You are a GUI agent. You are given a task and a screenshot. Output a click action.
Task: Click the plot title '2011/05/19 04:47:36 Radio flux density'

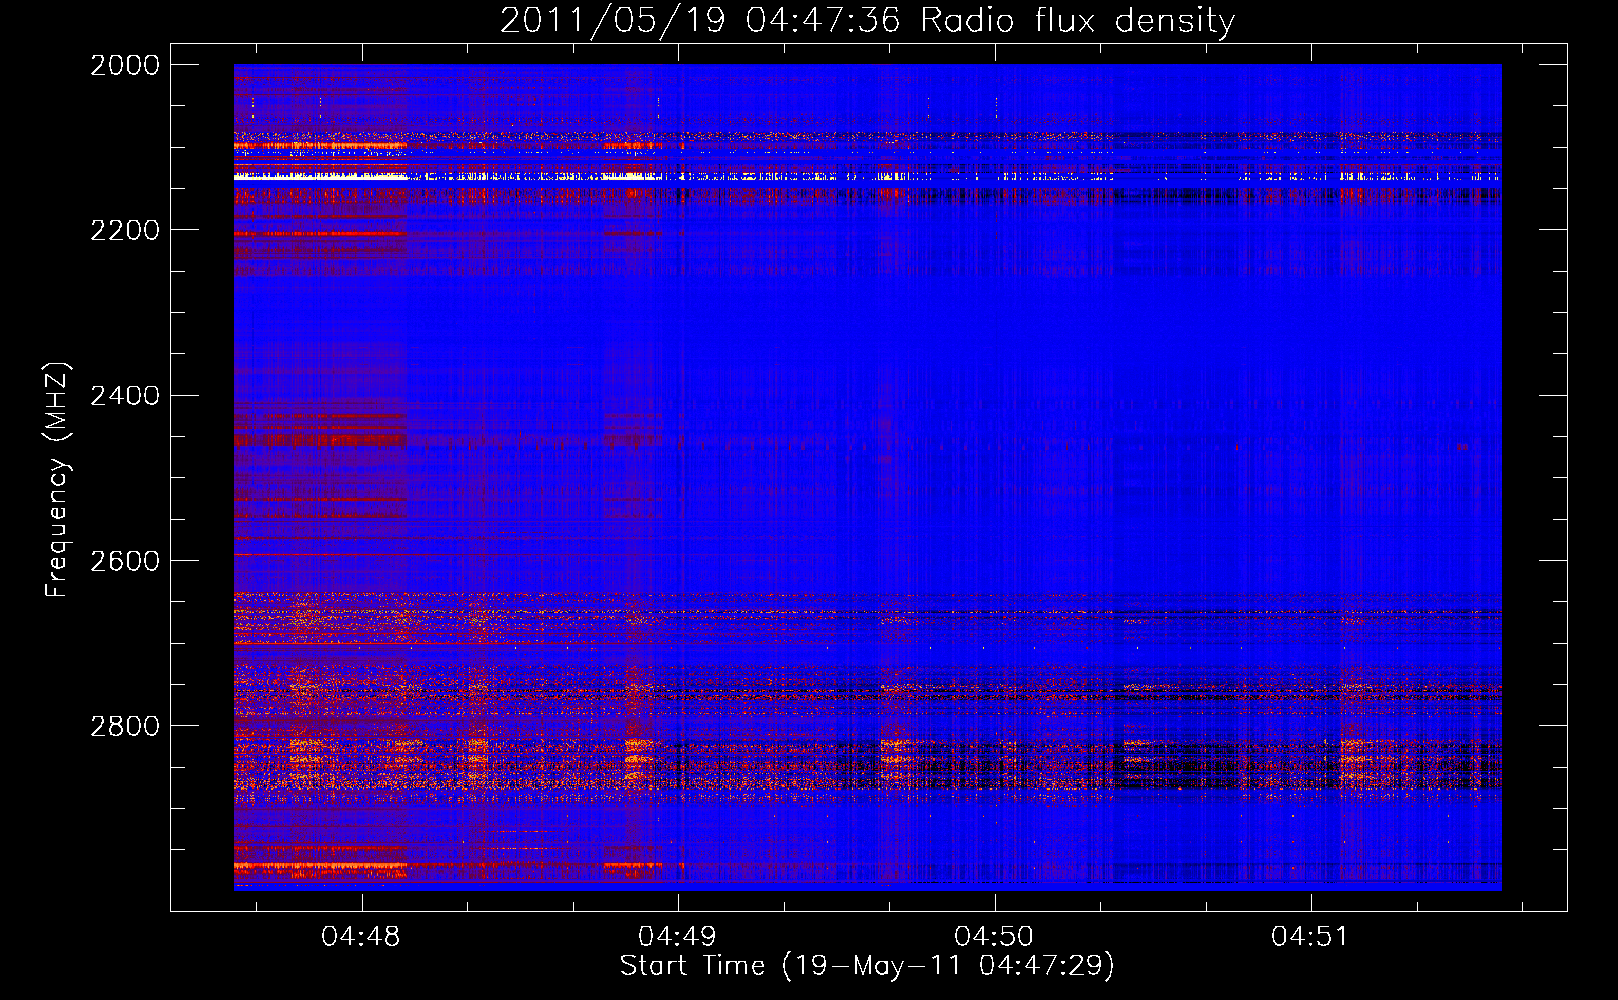coord(867,20)
